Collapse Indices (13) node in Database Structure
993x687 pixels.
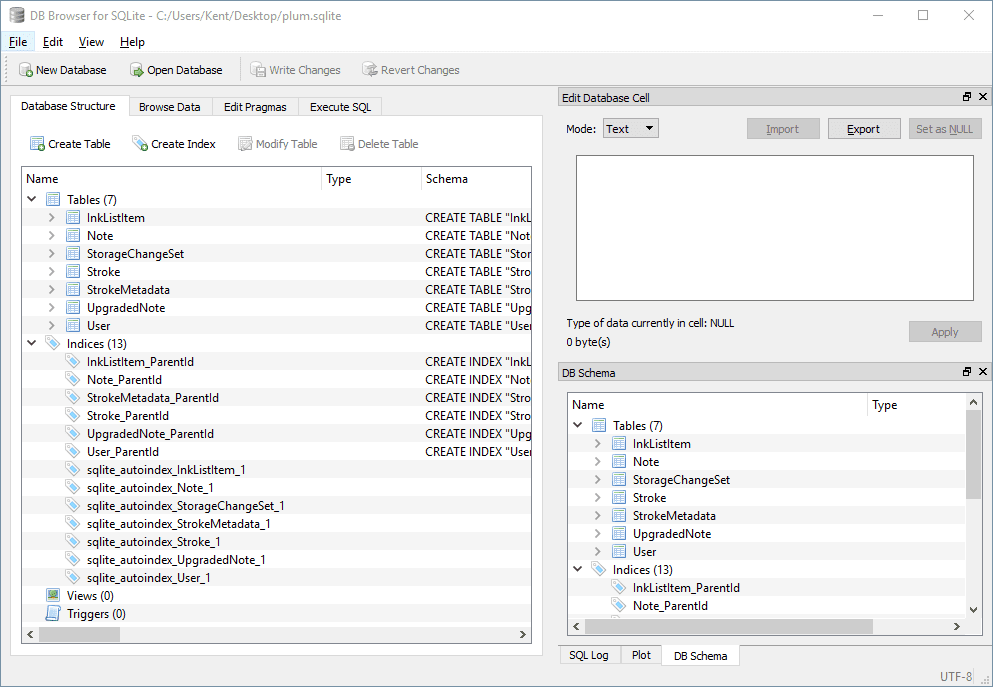[32, 343]
